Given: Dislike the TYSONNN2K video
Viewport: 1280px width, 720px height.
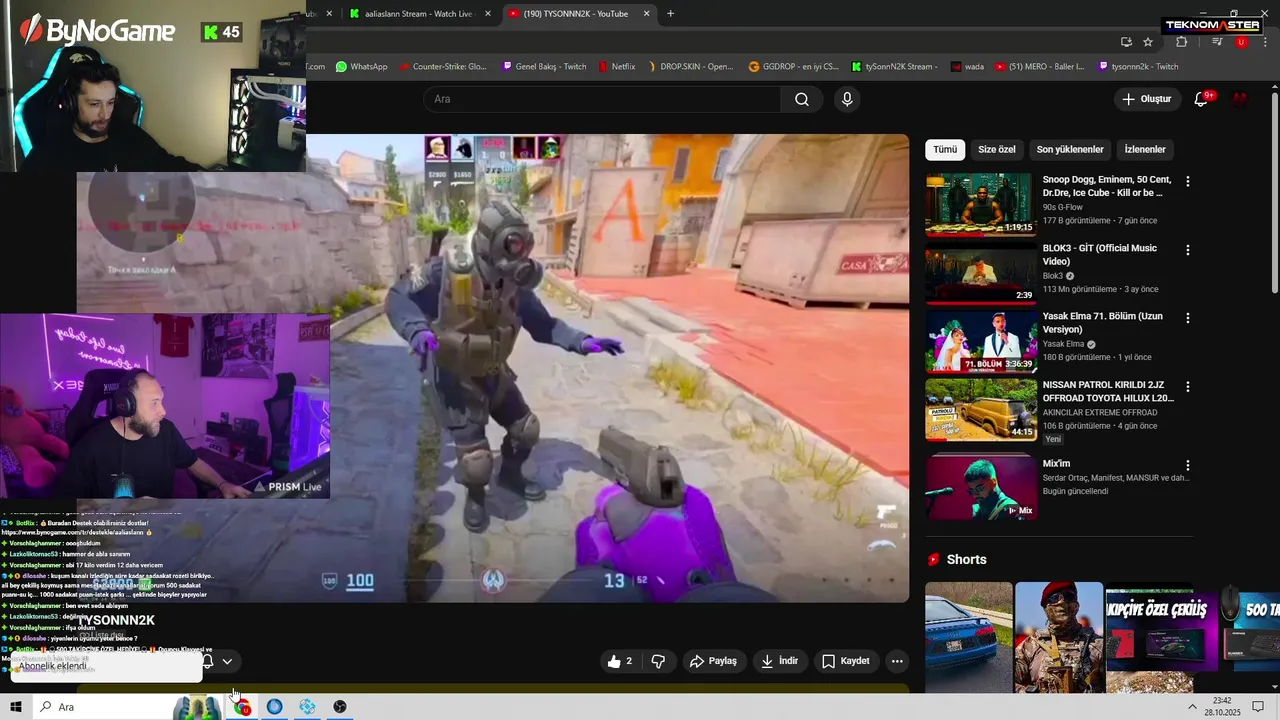Looking at the screenshot, I should [658, 661].
